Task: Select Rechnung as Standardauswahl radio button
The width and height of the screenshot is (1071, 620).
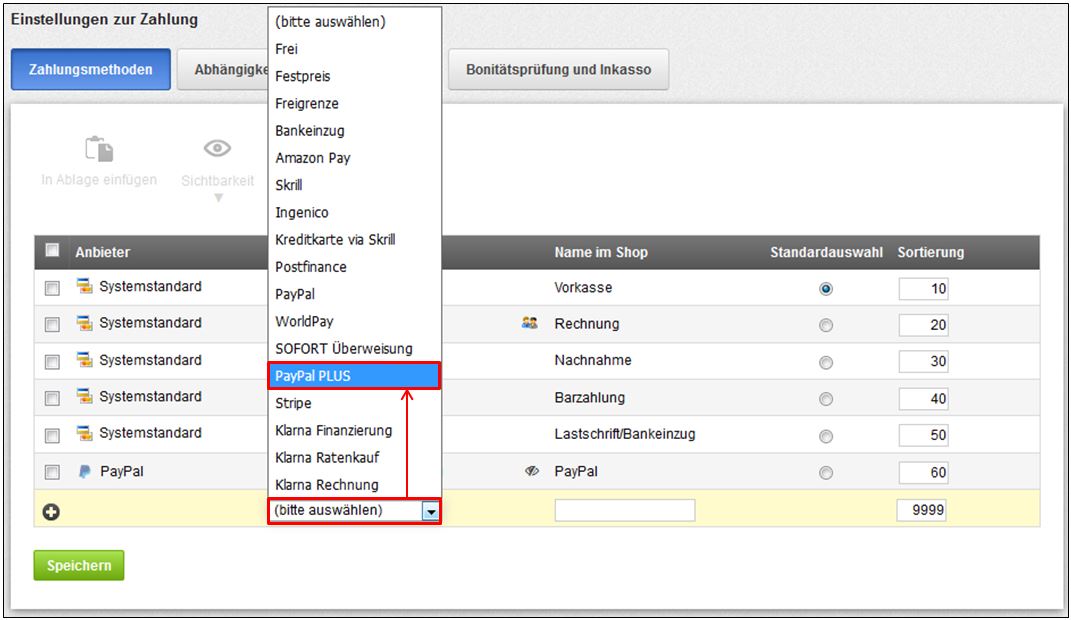Action: [x=826, y=322]
